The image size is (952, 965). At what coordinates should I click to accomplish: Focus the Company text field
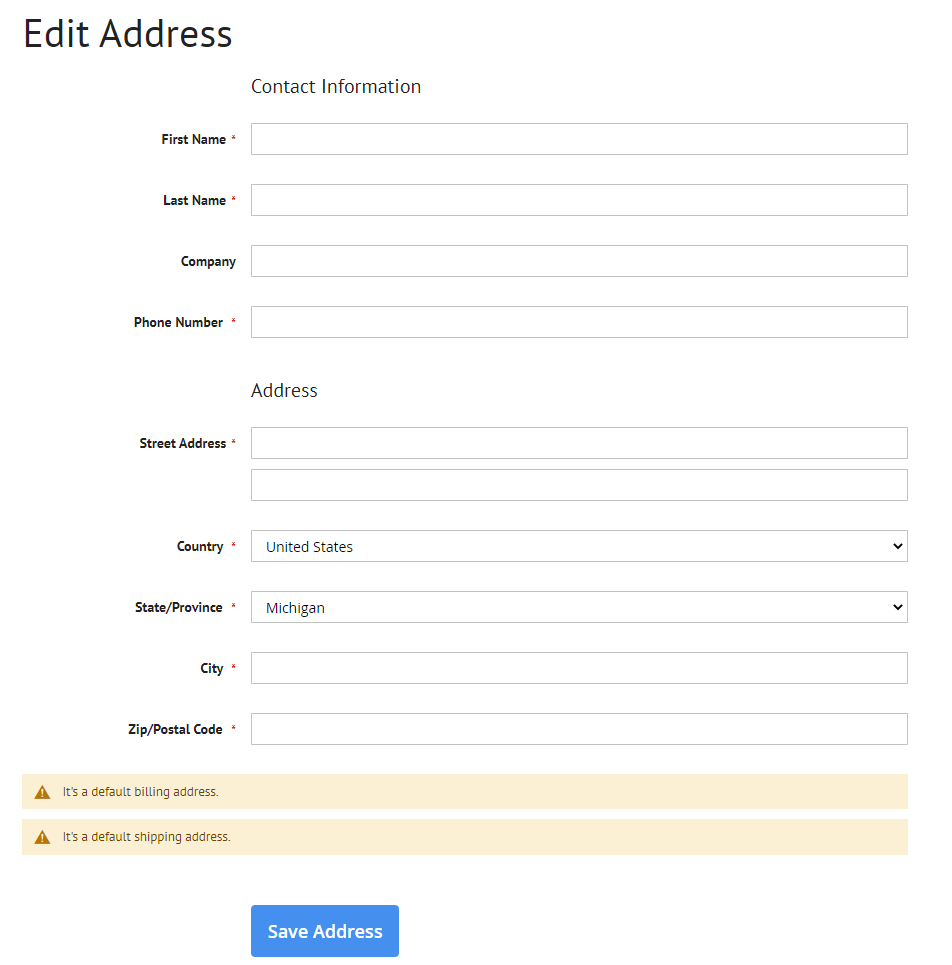click(579, 261)
